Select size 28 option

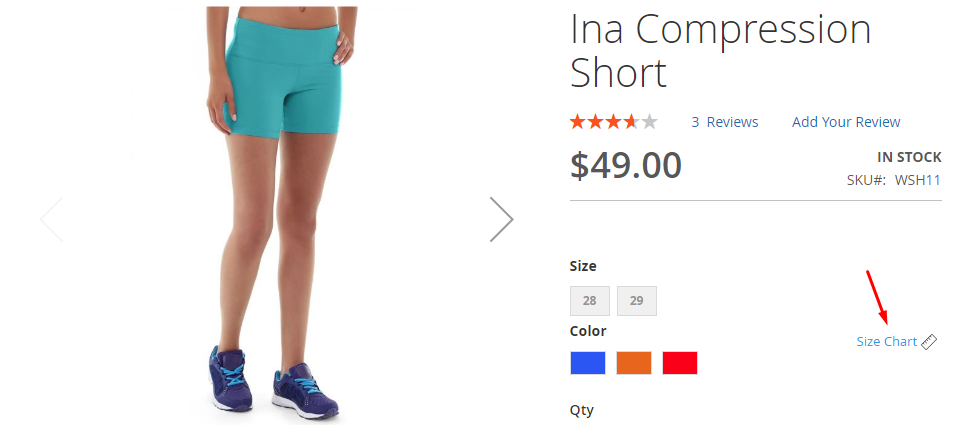[x=590, y=301]
